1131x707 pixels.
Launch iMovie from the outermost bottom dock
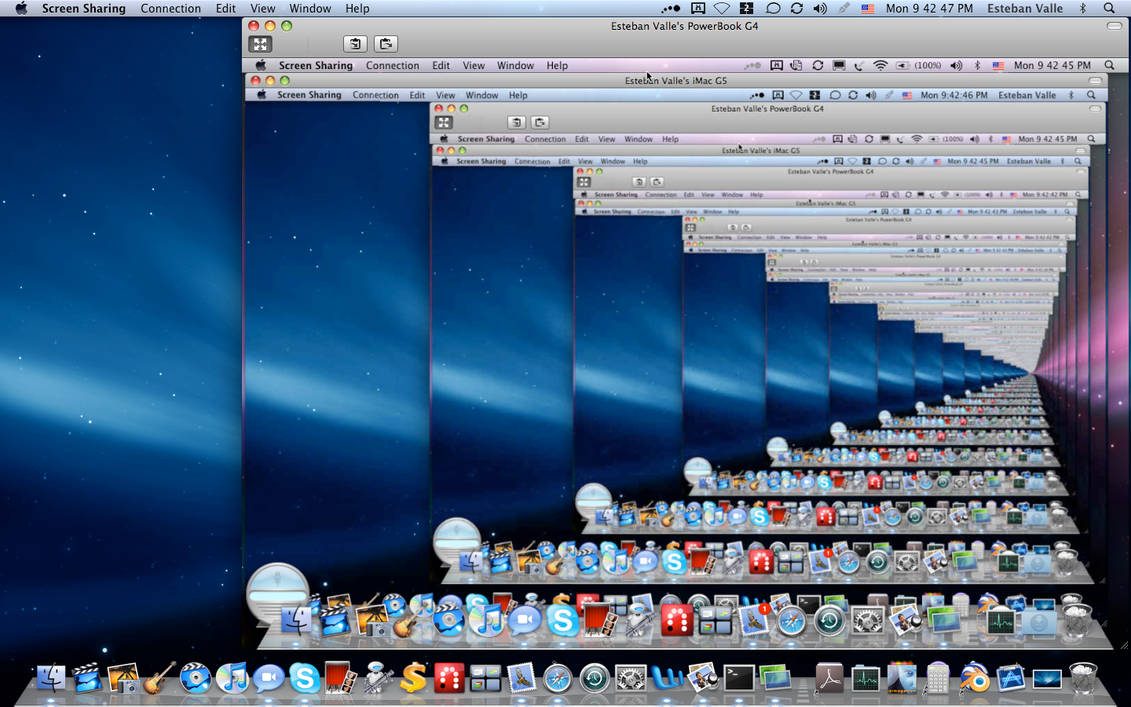(87, 678)
